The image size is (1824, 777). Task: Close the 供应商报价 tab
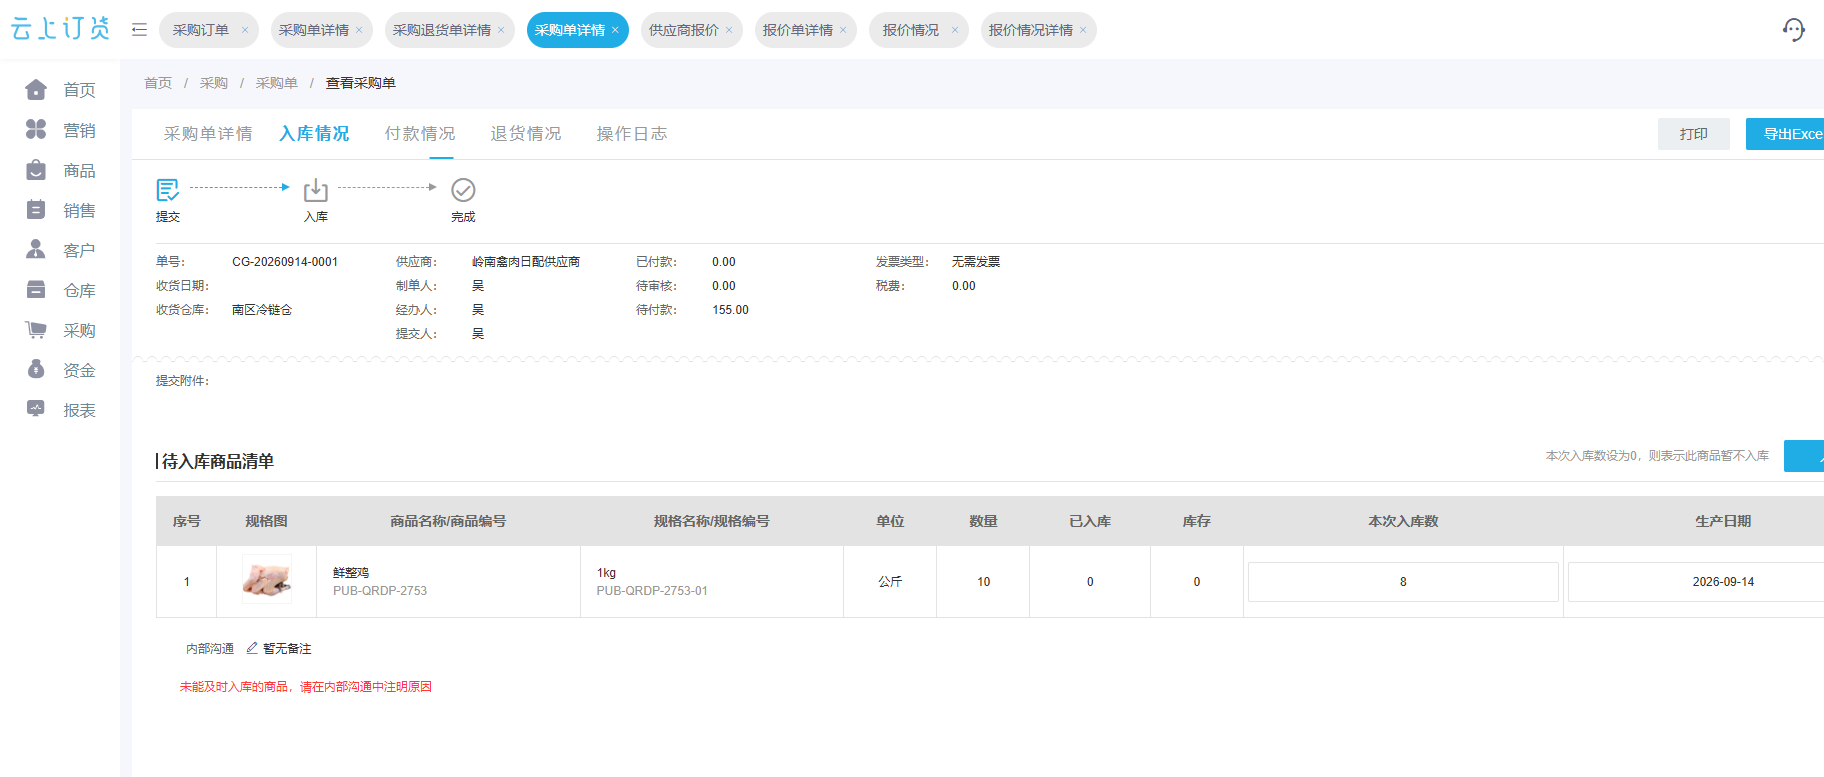coord(729,30)
